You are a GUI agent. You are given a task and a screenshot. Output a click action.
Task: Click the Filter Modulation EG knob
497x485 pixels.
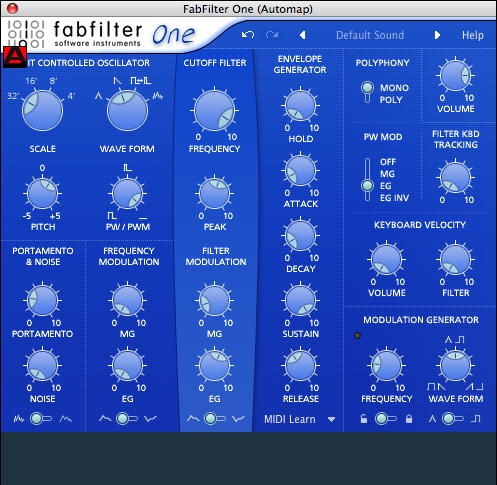click(214, 365)
